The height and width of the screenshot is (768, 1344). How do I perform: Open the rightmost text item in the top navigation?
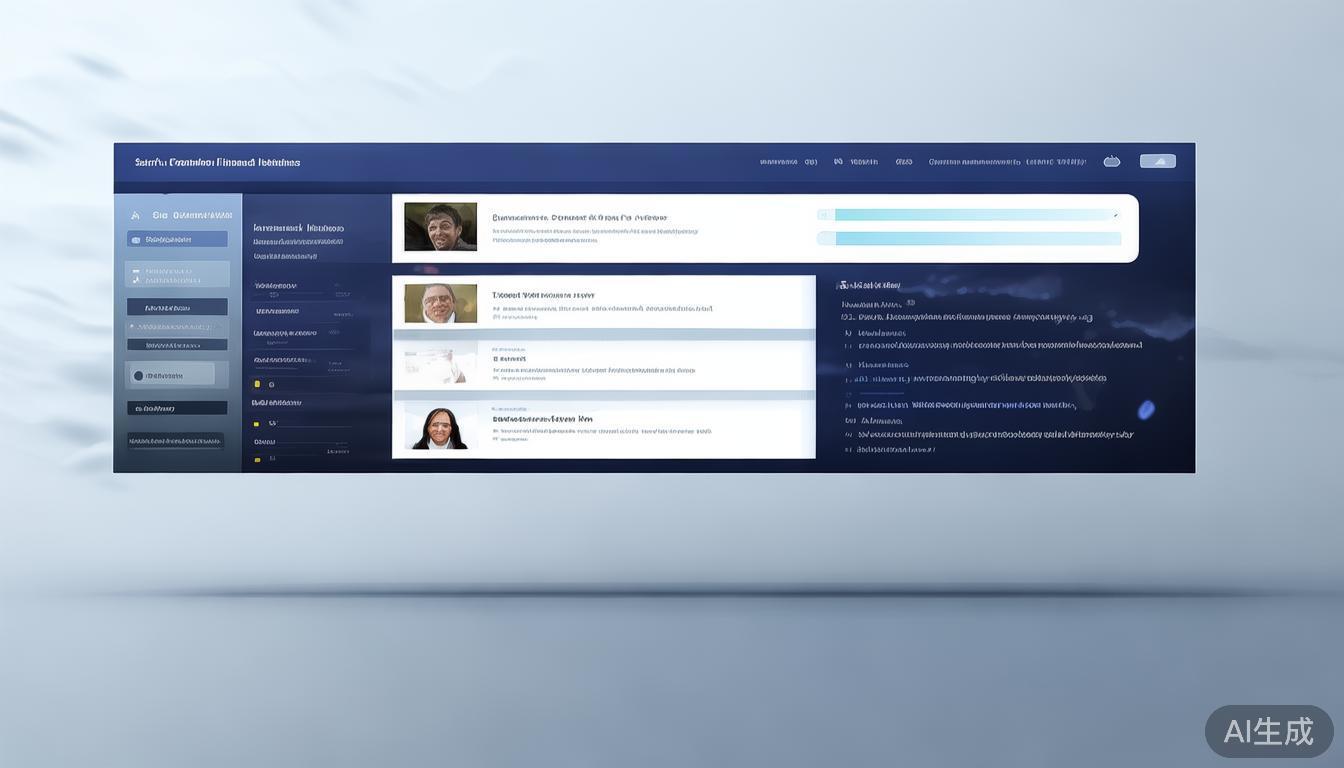point(1054,161)
